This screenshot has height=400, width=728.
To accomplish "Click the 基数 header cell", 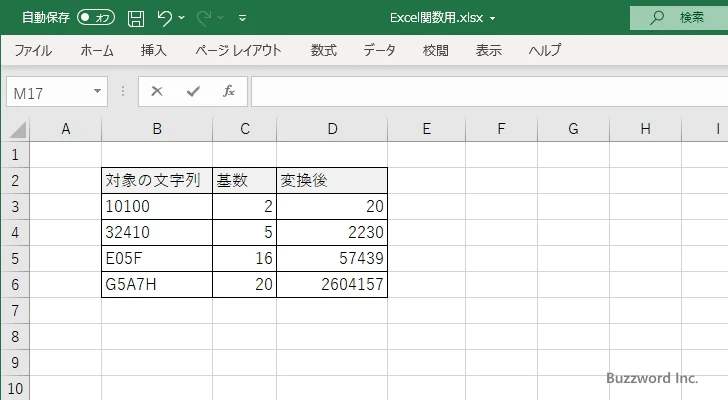I will pyautogui.click(x=245, y=181).
